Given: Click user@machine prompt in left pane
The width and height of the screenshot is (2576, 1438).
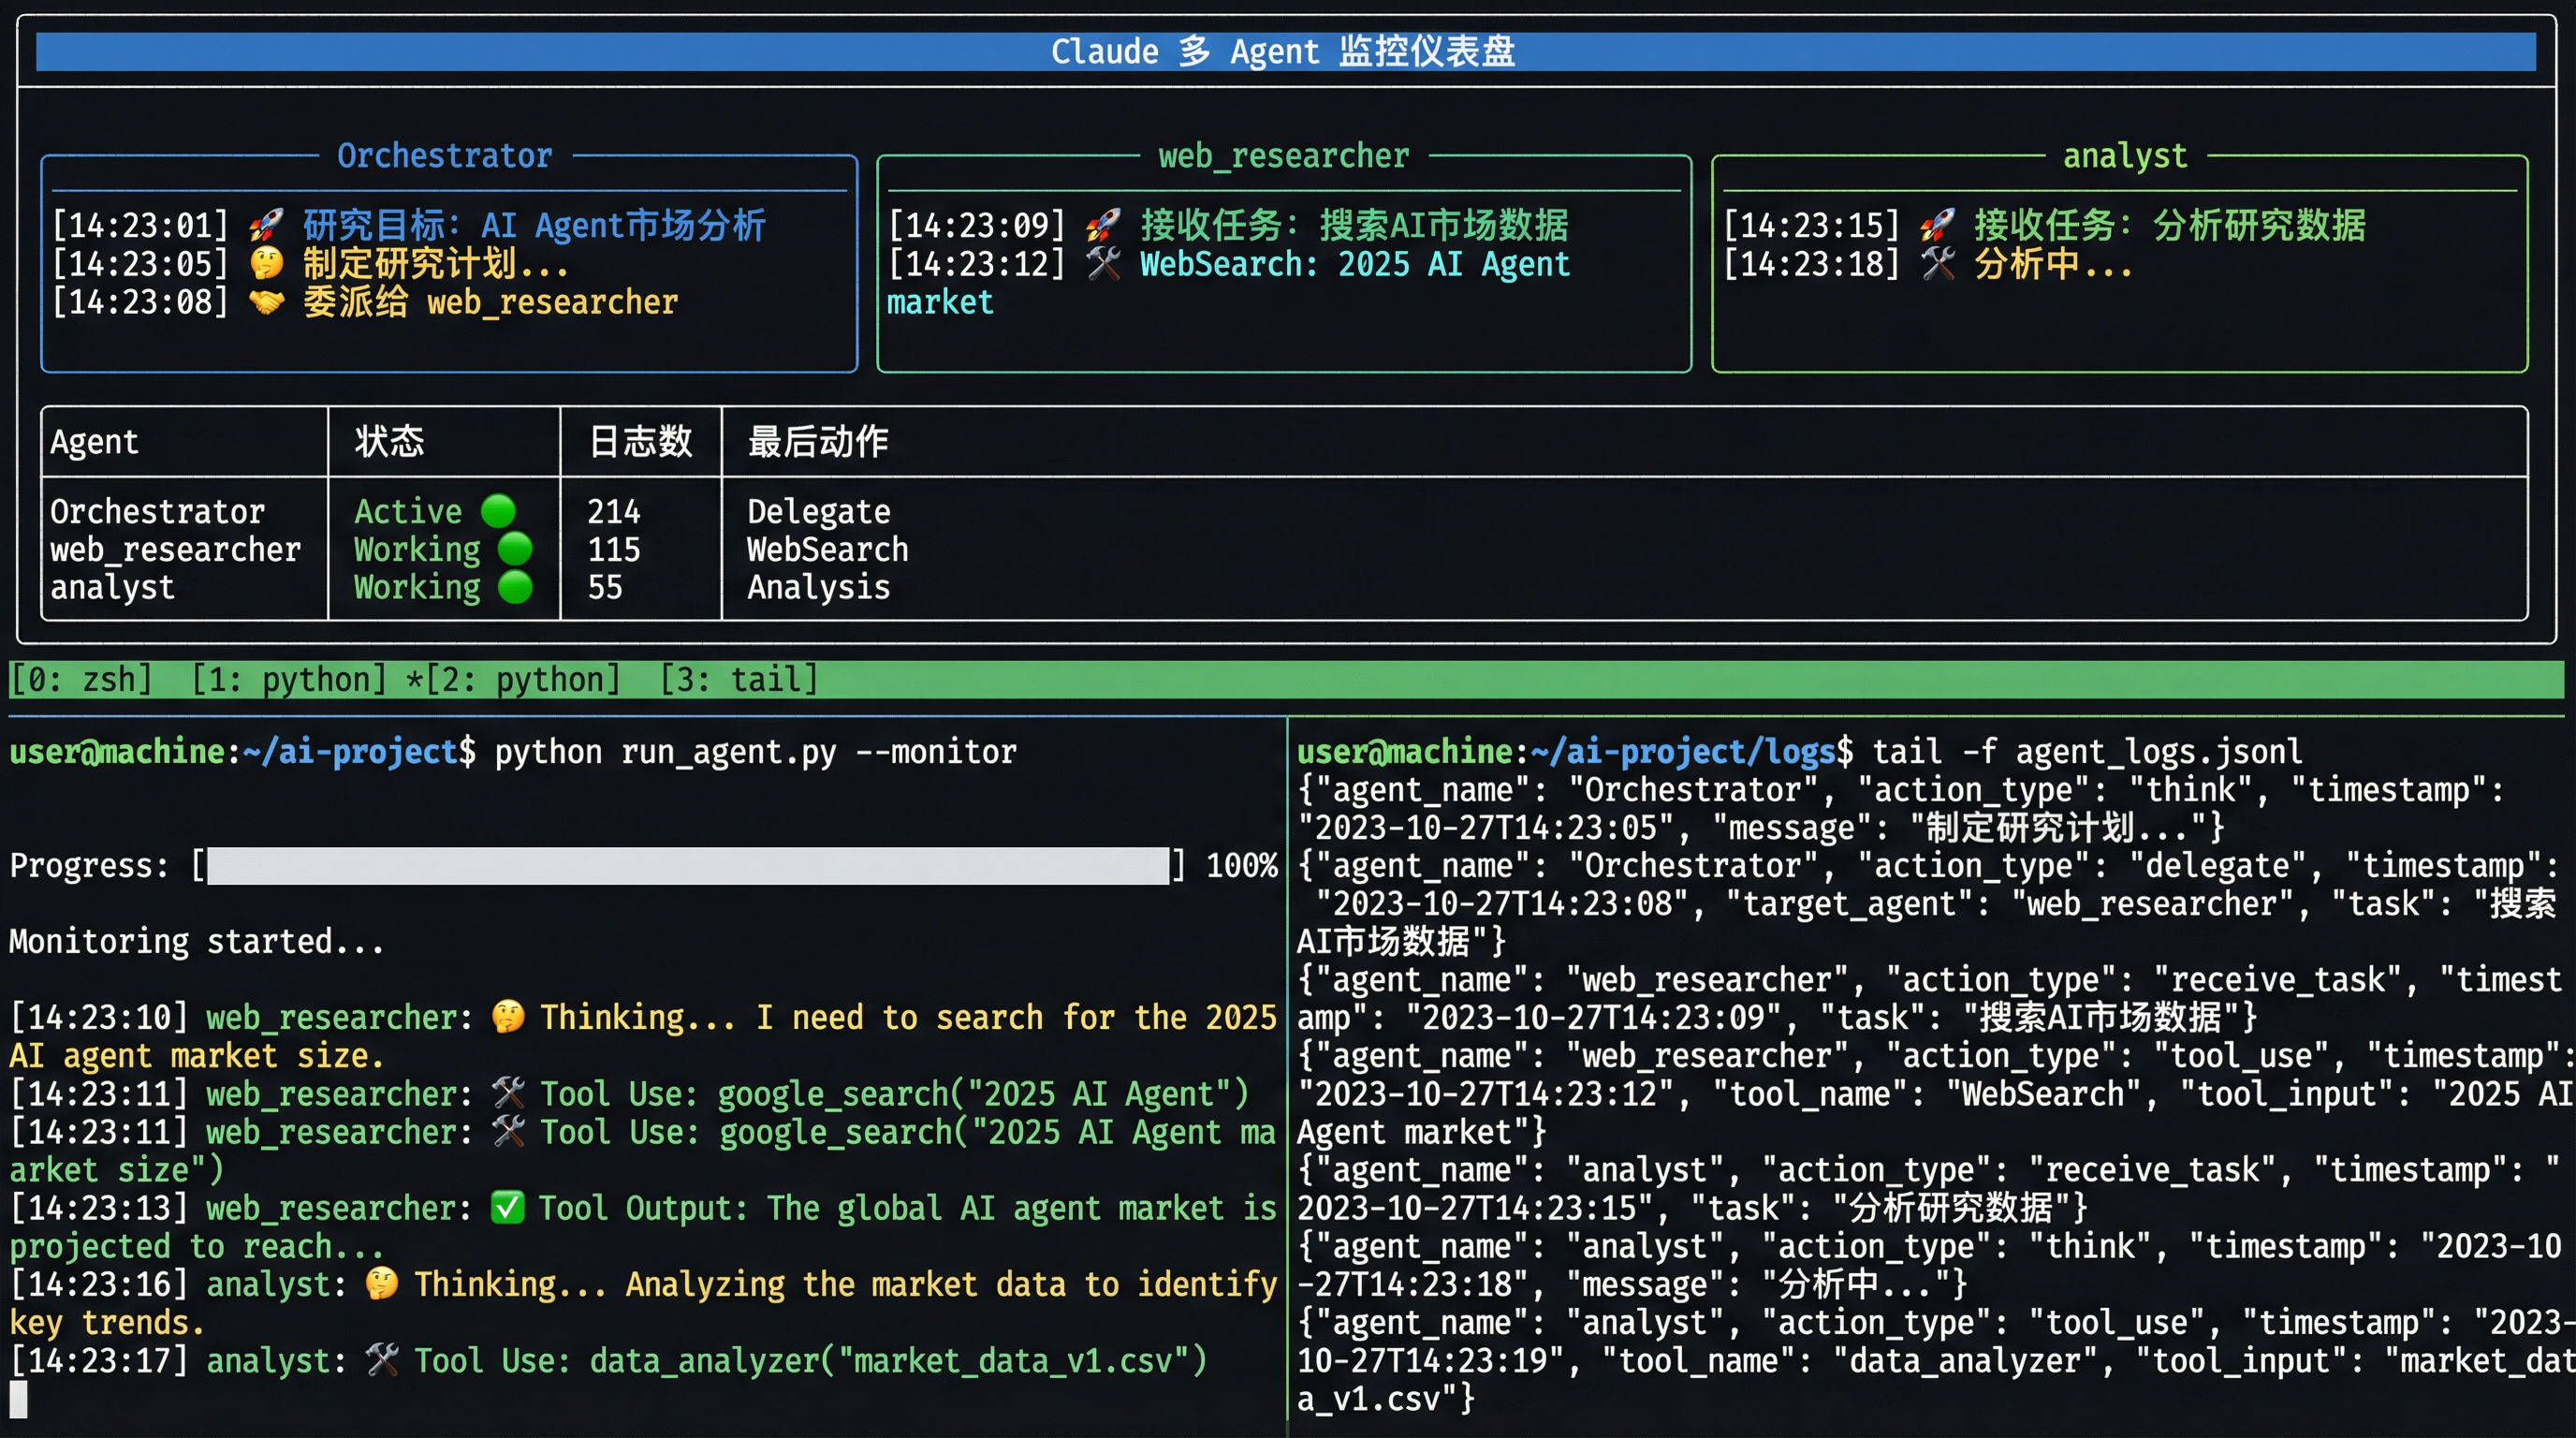Looking at the screenshot, I should click(118, 751).
